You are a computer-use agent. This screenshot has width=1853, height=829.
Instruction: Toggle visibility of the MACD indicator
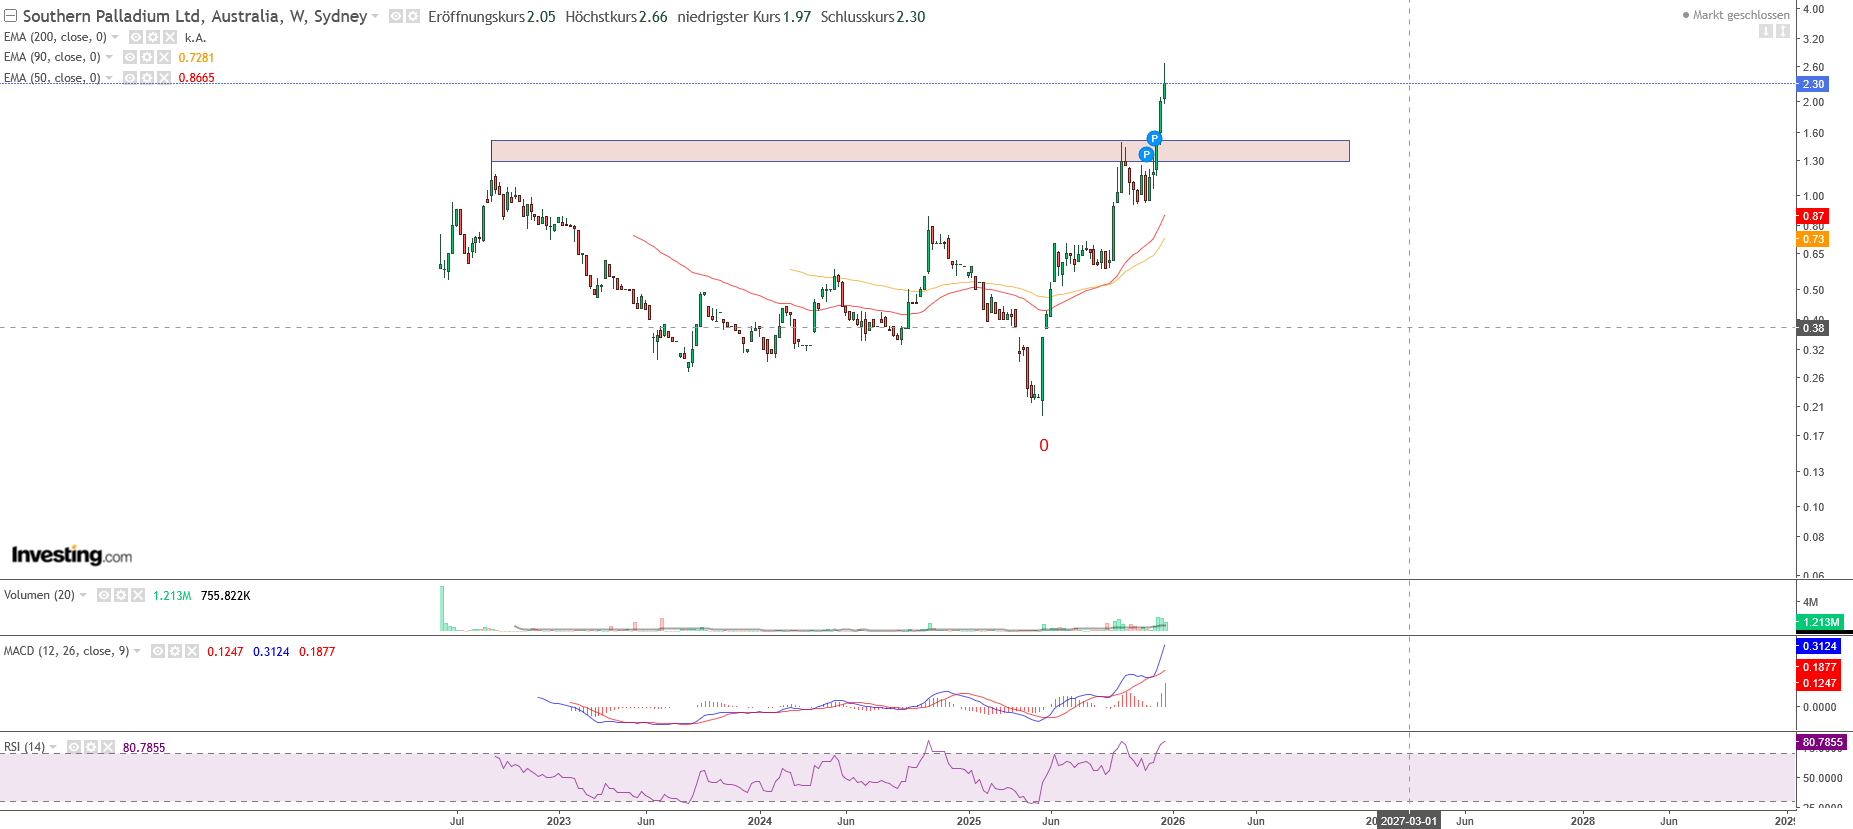tap(158, 651)
